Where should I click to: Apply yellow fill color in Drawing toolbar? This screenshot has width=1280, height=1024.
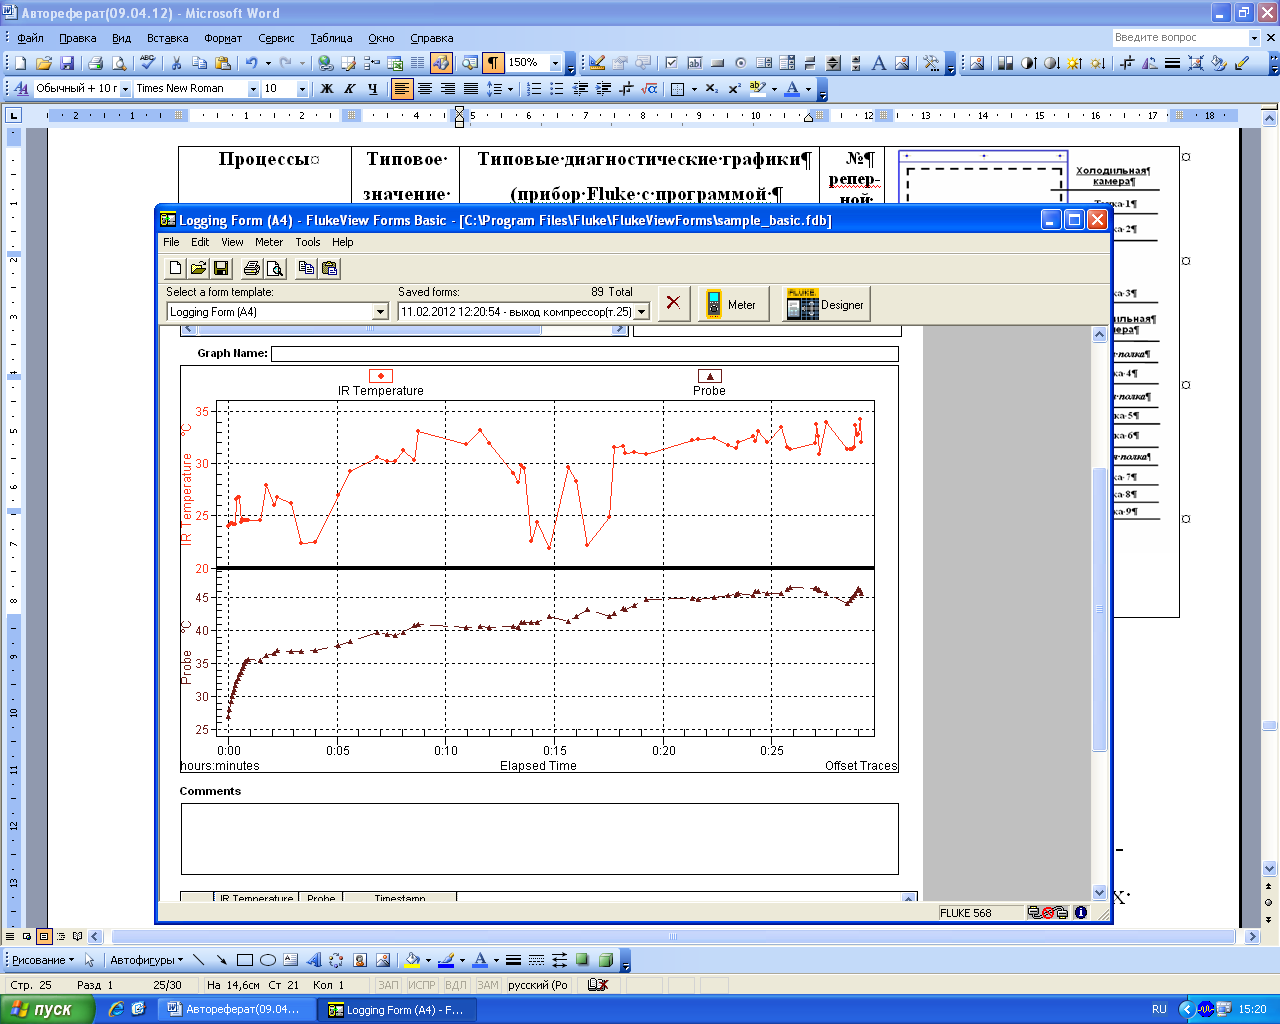412,960
